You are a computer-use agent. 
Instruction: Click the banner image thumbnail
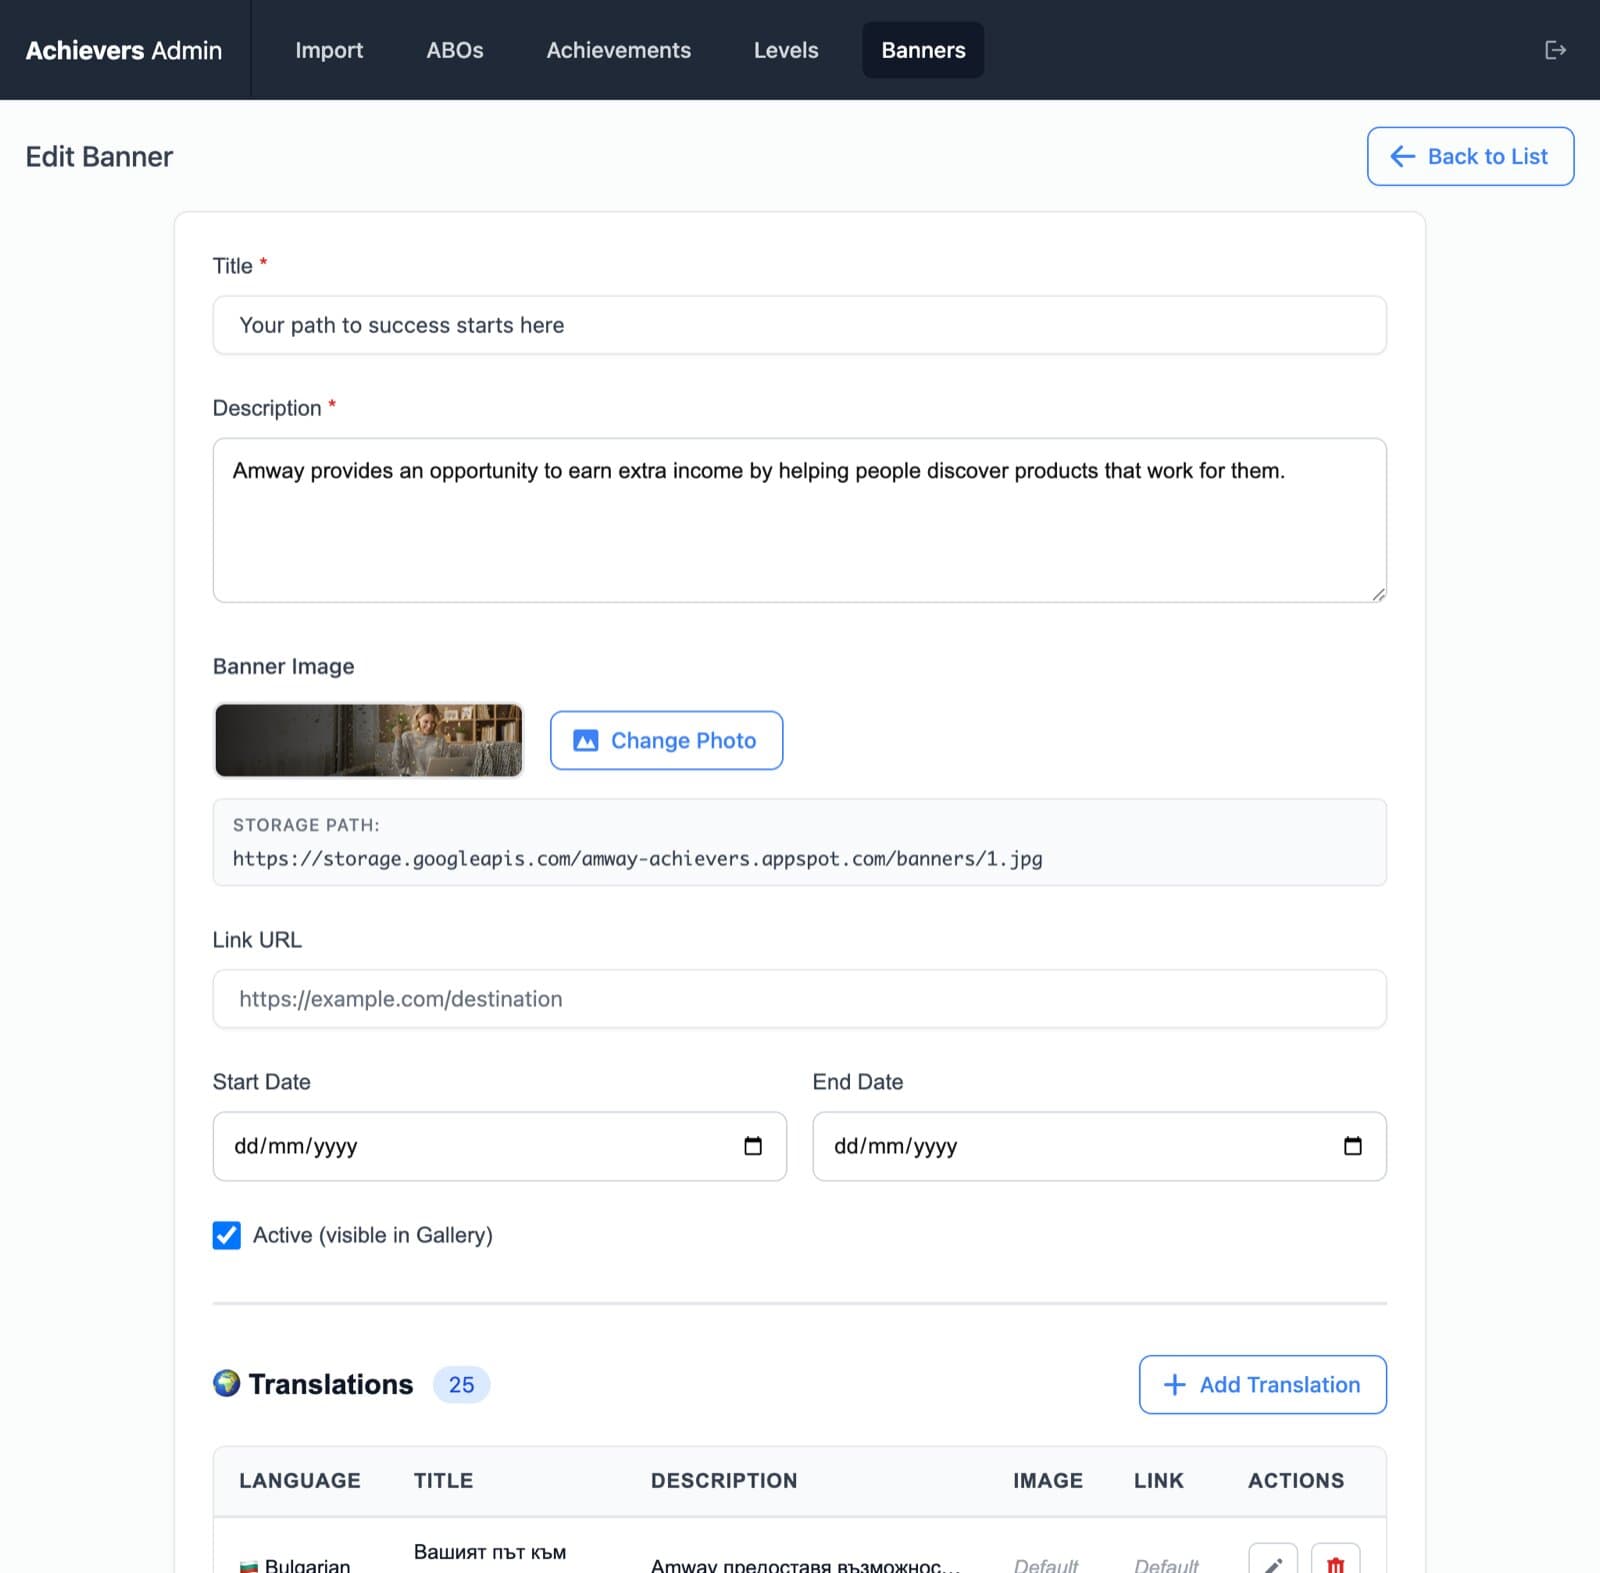(368, 740)
